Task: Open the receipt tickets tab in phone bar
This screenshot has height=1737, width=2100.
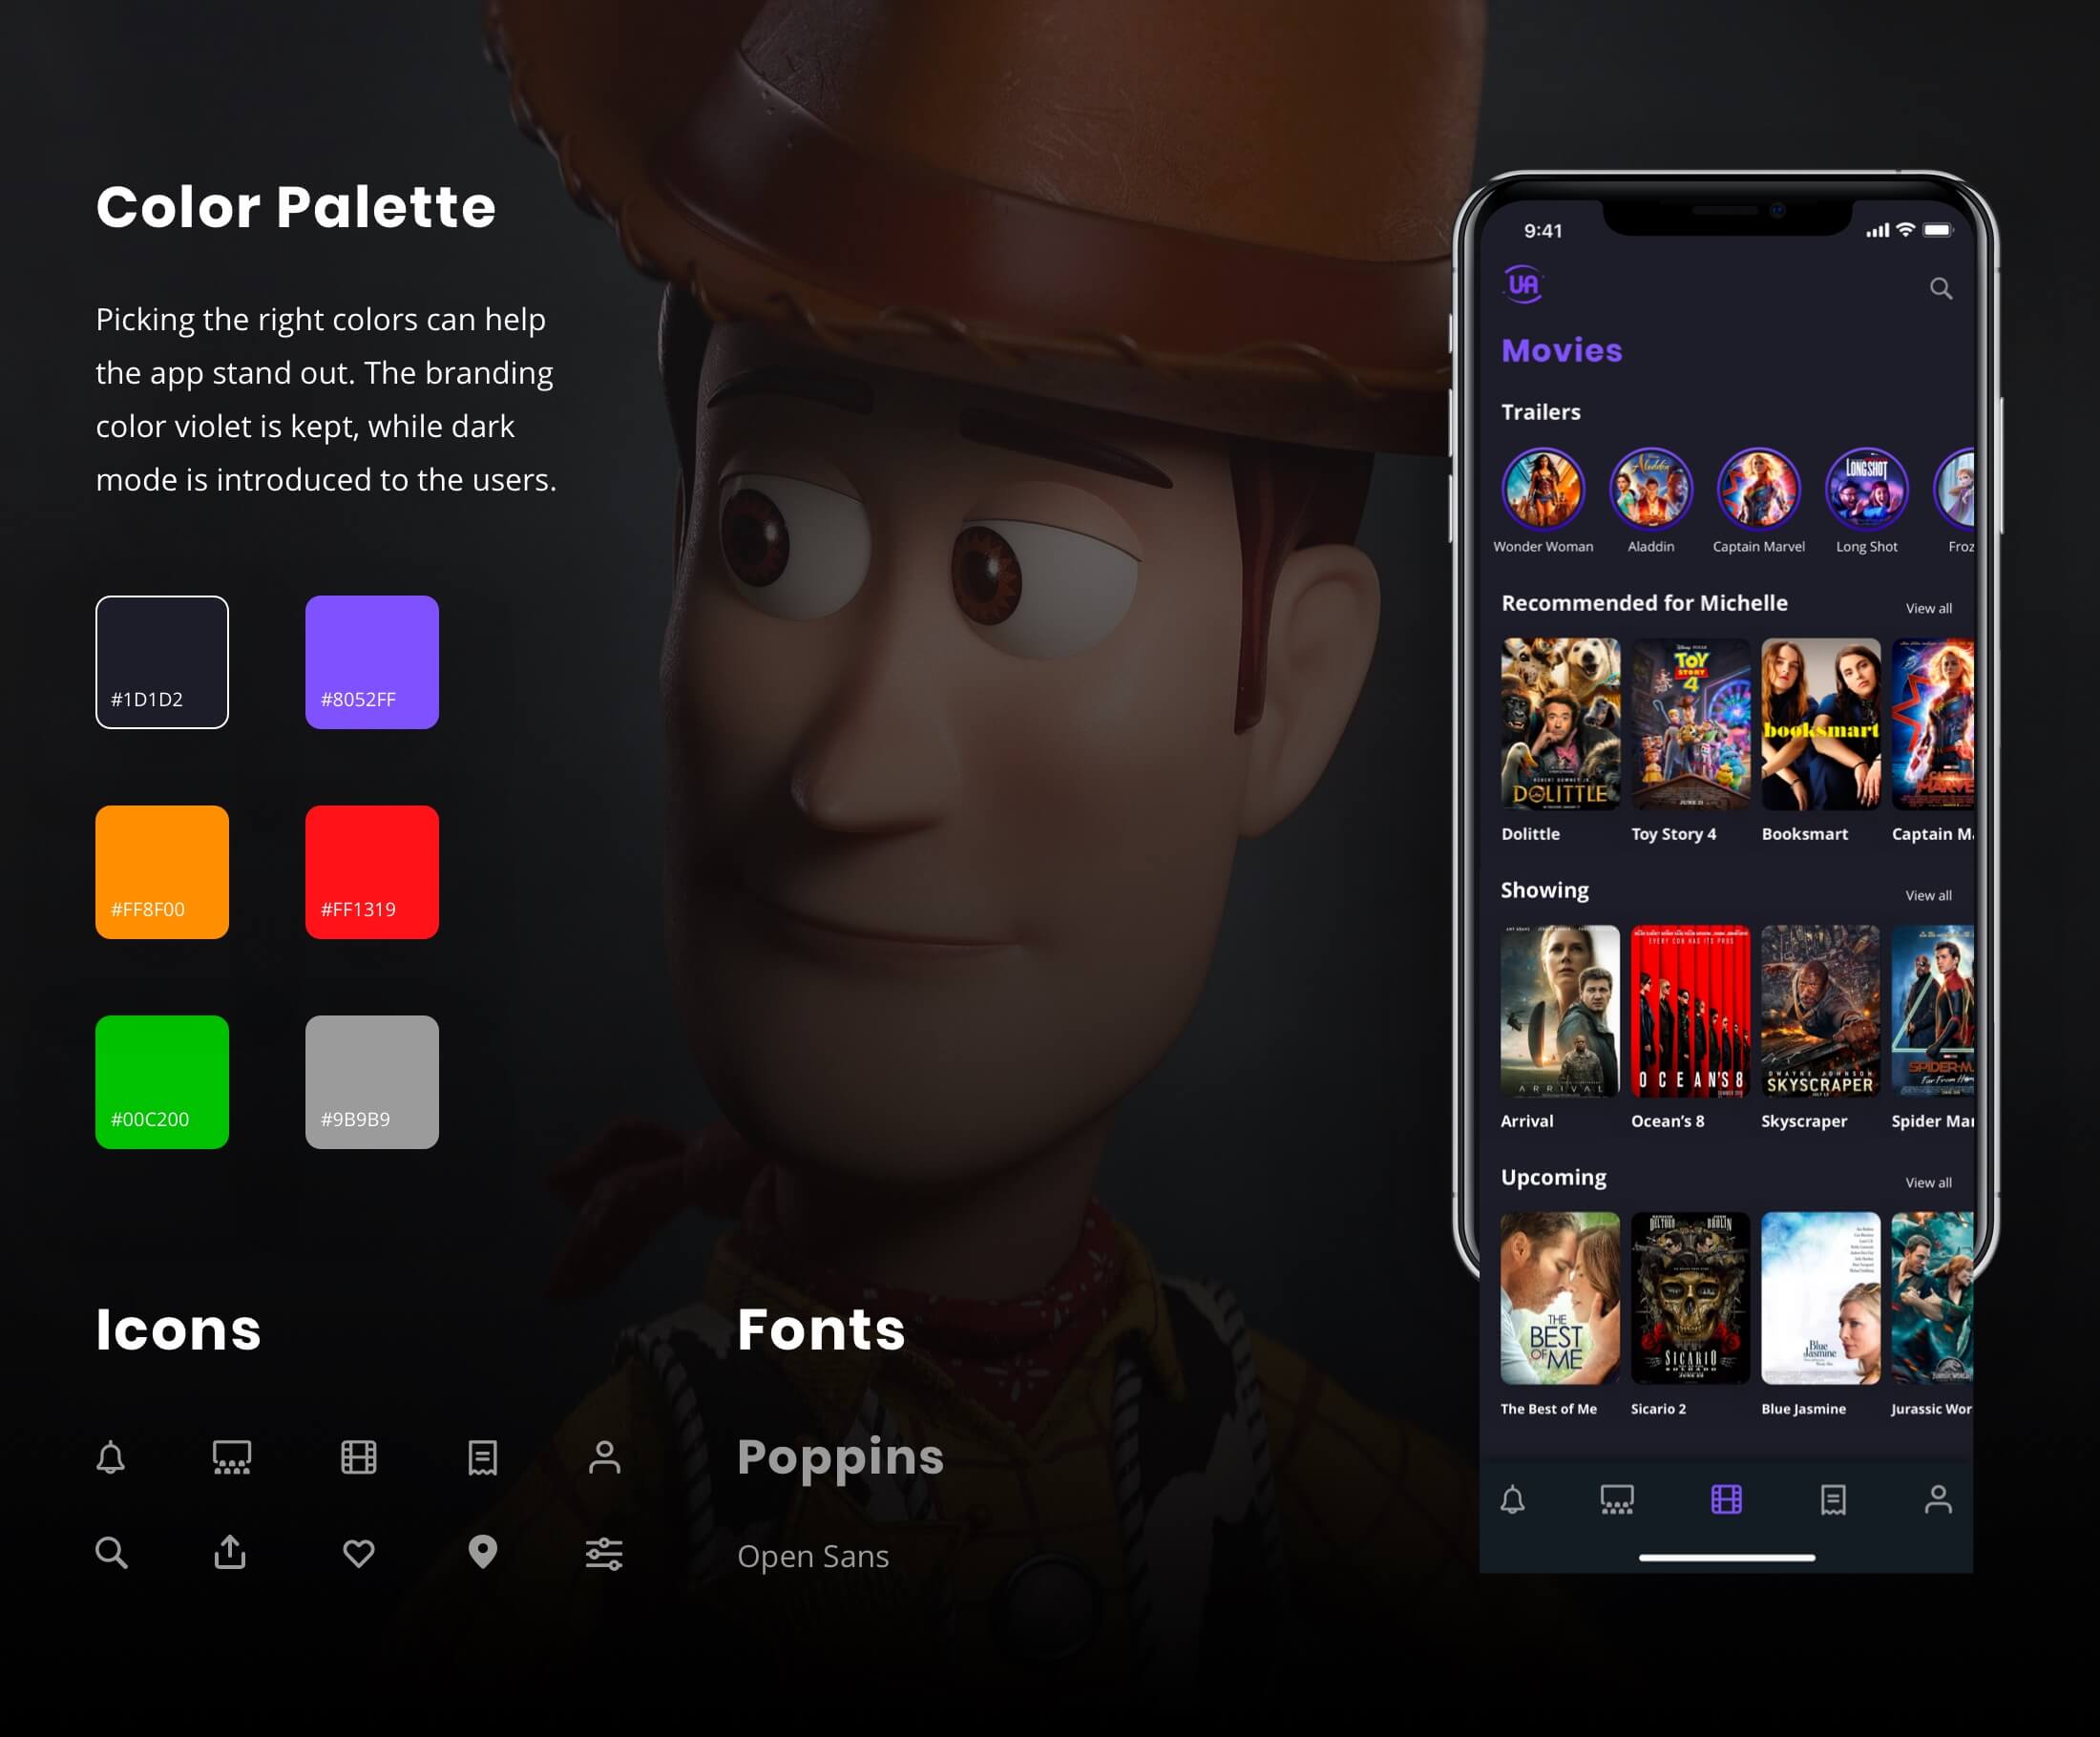Action: [1833, 1499]
